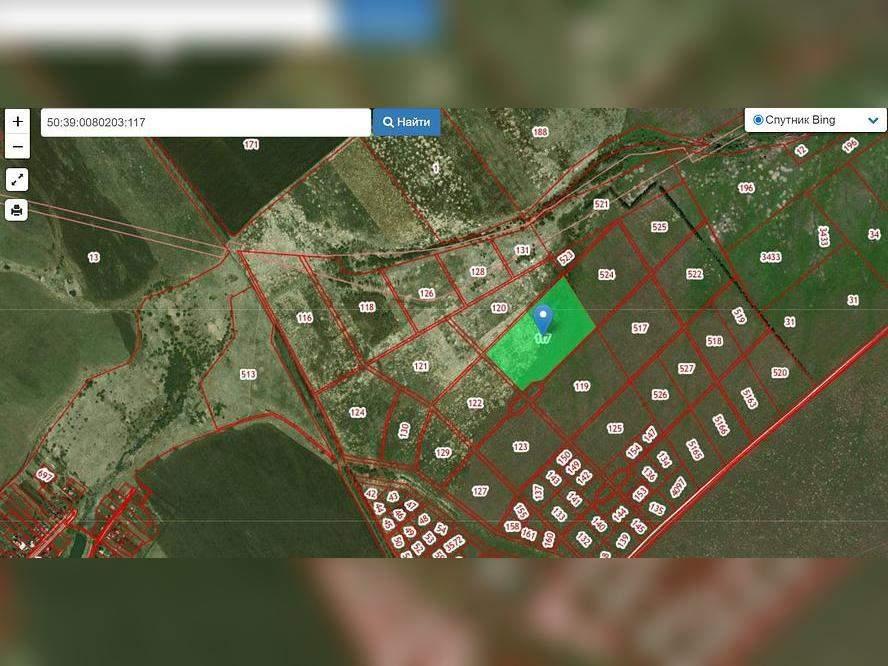Select parcel labeled 123
This screenshot has width=888, height=666.
[520, 447]
